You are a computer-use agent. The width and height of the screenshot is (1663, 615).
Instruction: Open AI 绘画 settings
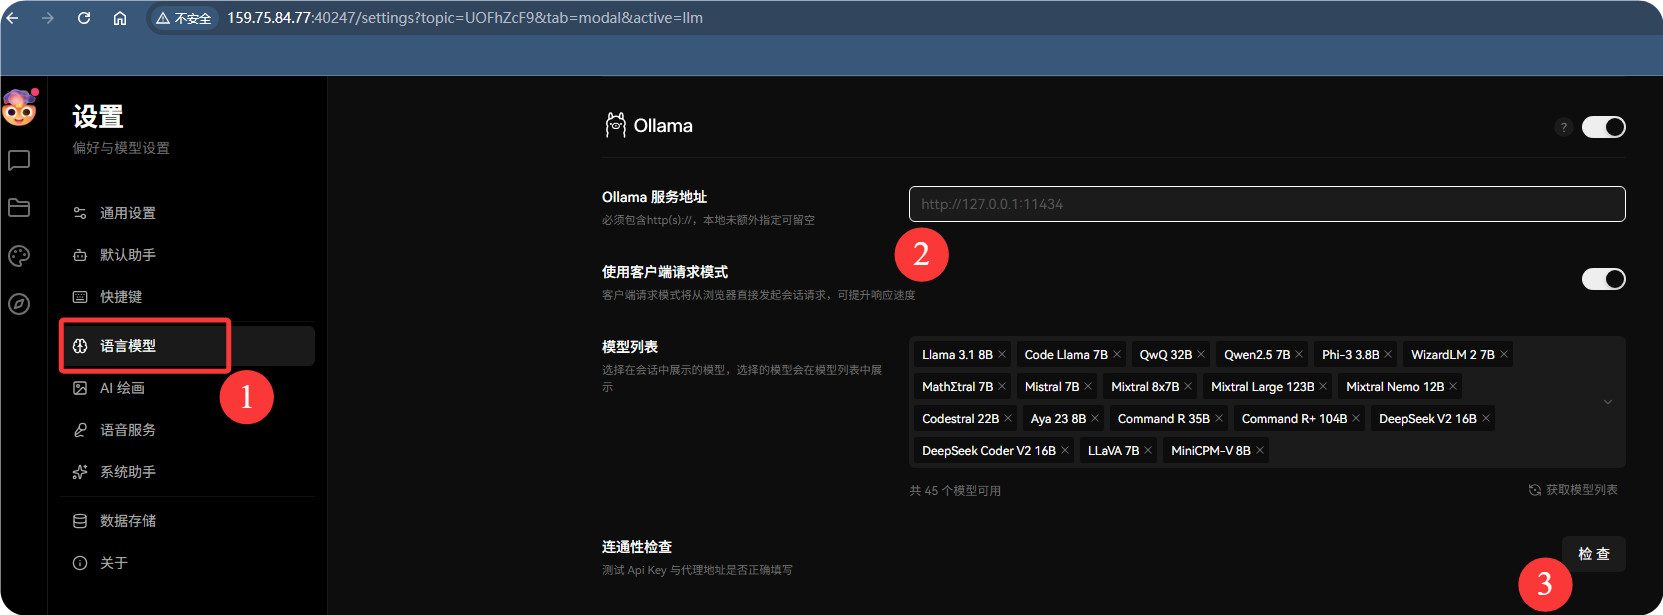point(187,388)
